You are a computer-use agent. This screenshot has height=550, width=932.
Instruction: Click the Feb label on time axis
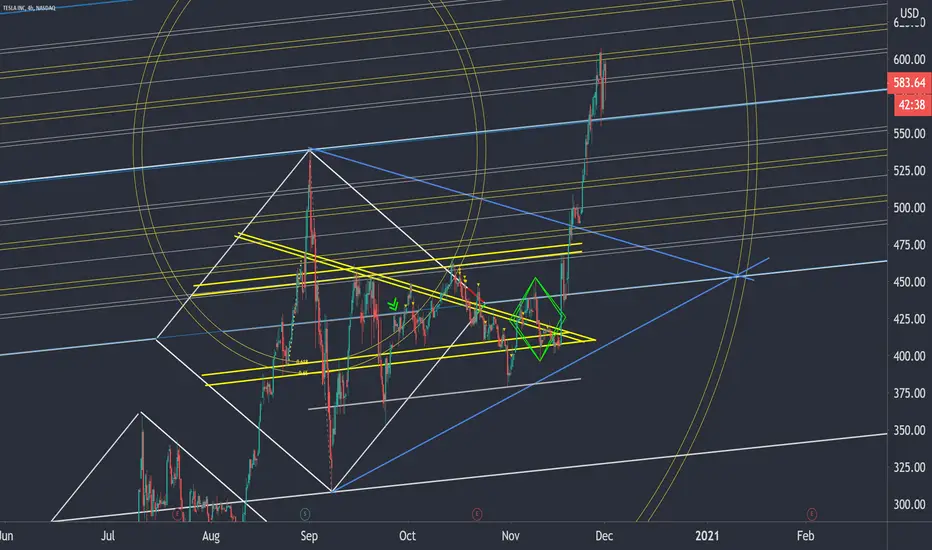(805, 536)
